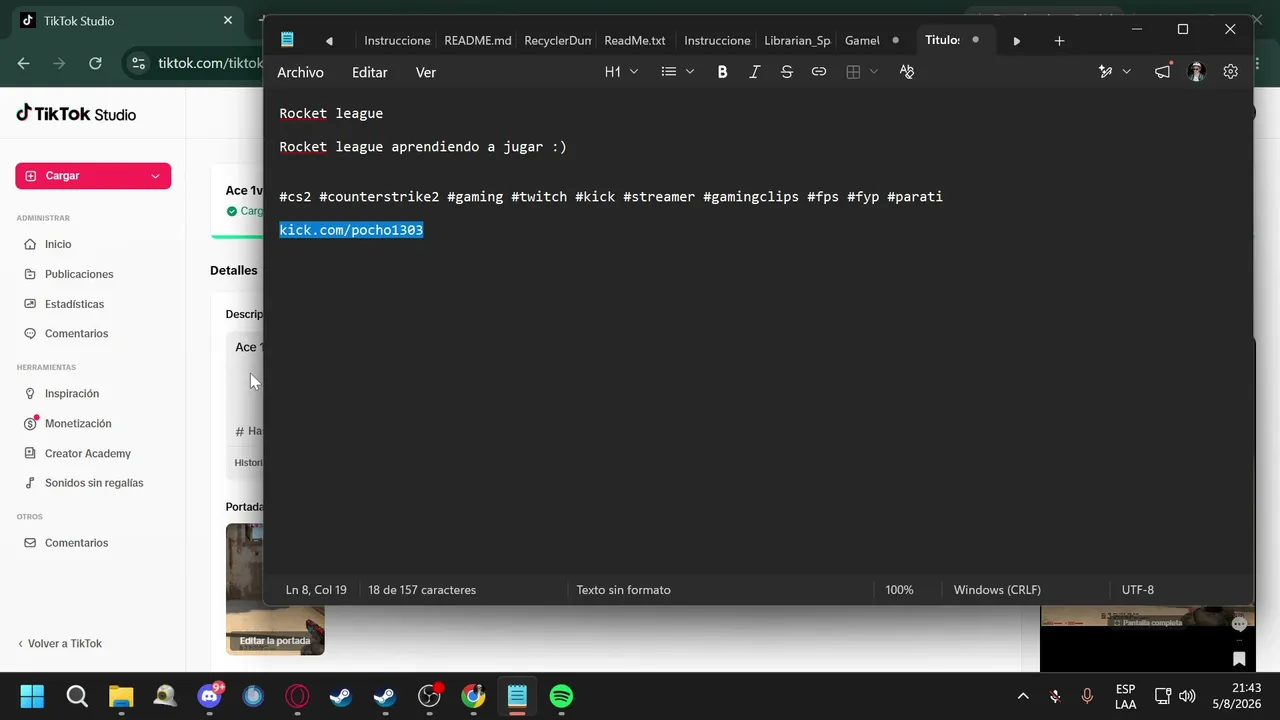1280x720 pixels.
Task: Clear formatting with the Notepad toolbar icon
Action: 906,72
